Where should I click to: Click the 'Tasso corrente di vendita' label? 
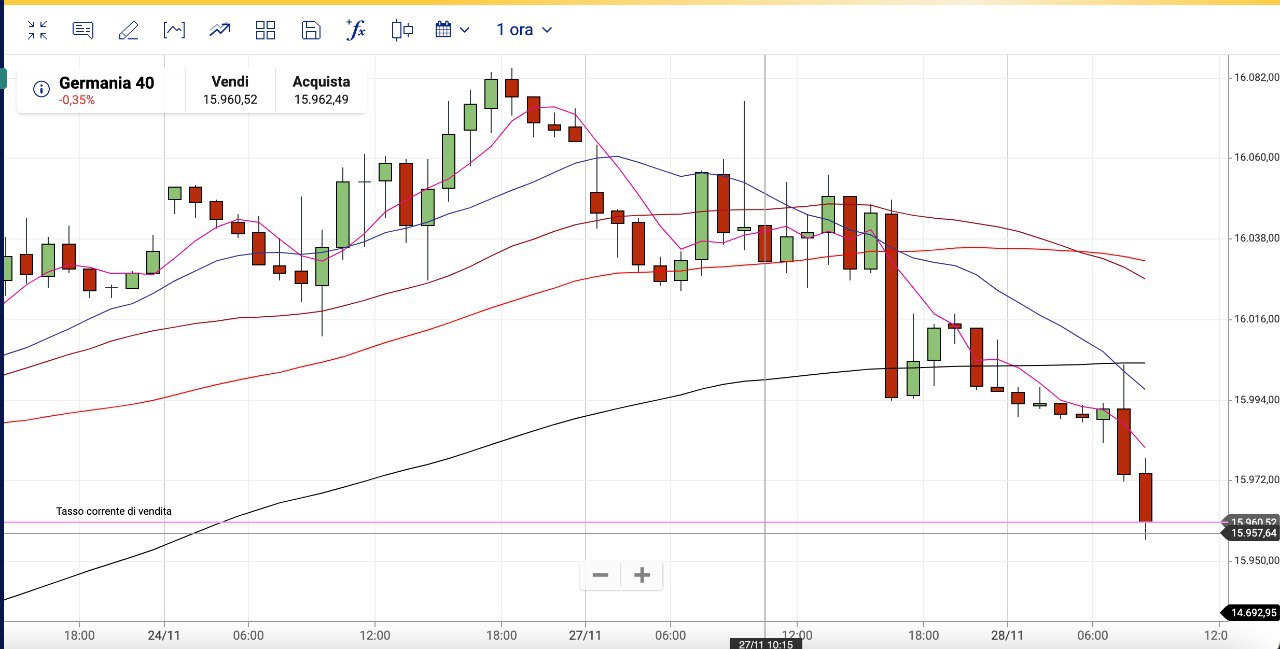(x=114, y=511)
